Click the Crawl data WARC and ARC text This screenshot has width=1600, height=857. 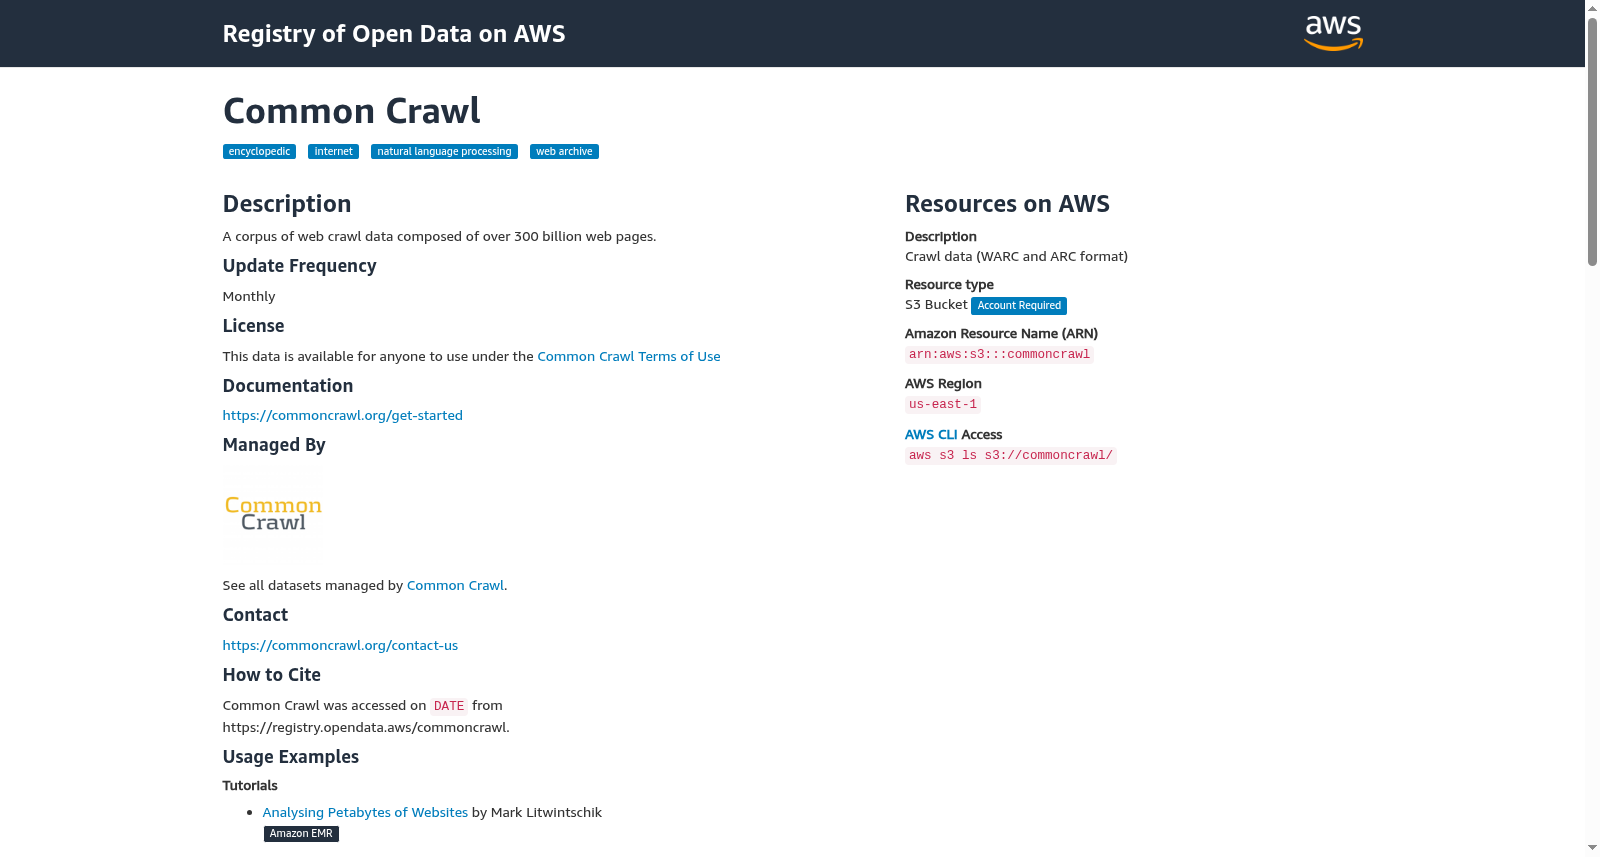tap(1016, 256)
